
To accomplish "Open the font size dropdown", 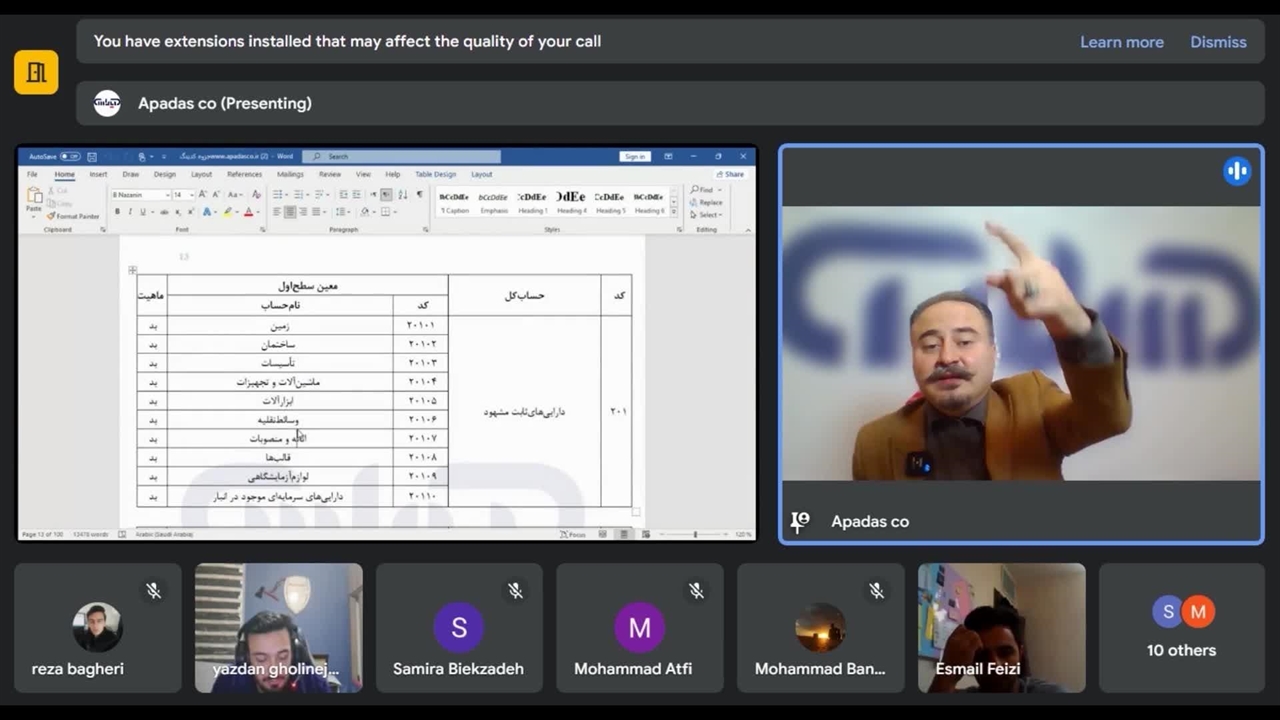I will pos(190,195).
